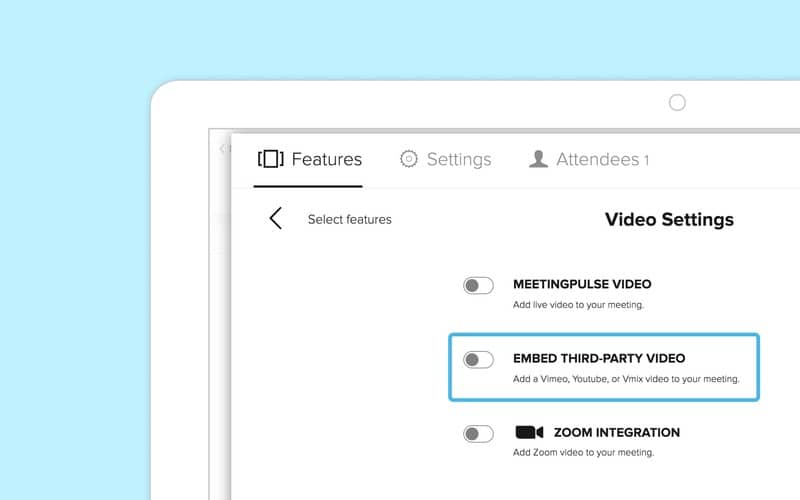Click the Zoom camera icon
Image resolution: width=800 pixels, height=500 pixels.
click(529, 432)
